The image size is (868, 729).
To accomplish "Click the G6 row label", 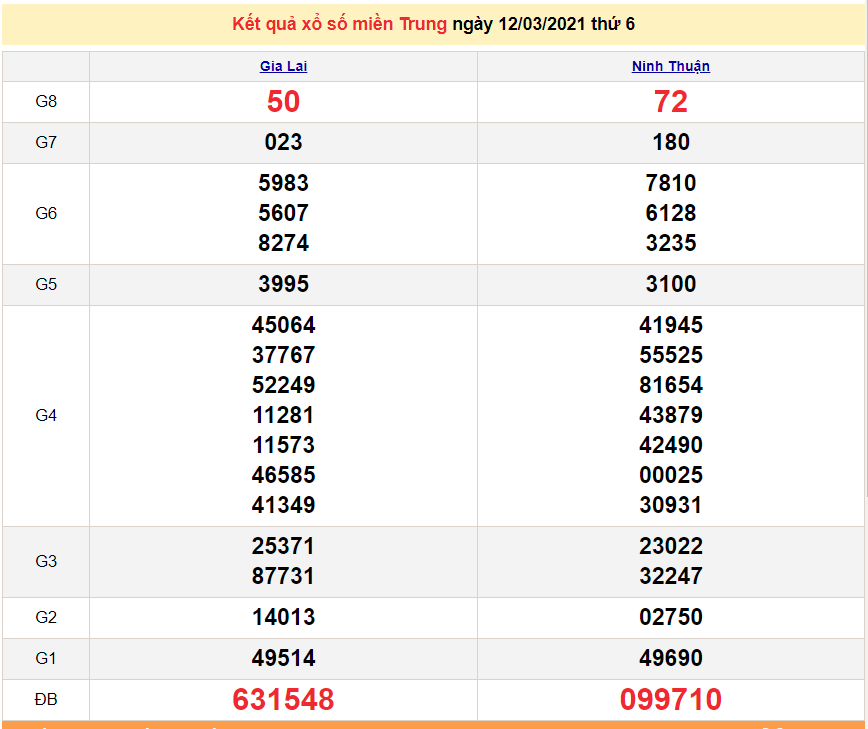I will click(x=46, y=214).
